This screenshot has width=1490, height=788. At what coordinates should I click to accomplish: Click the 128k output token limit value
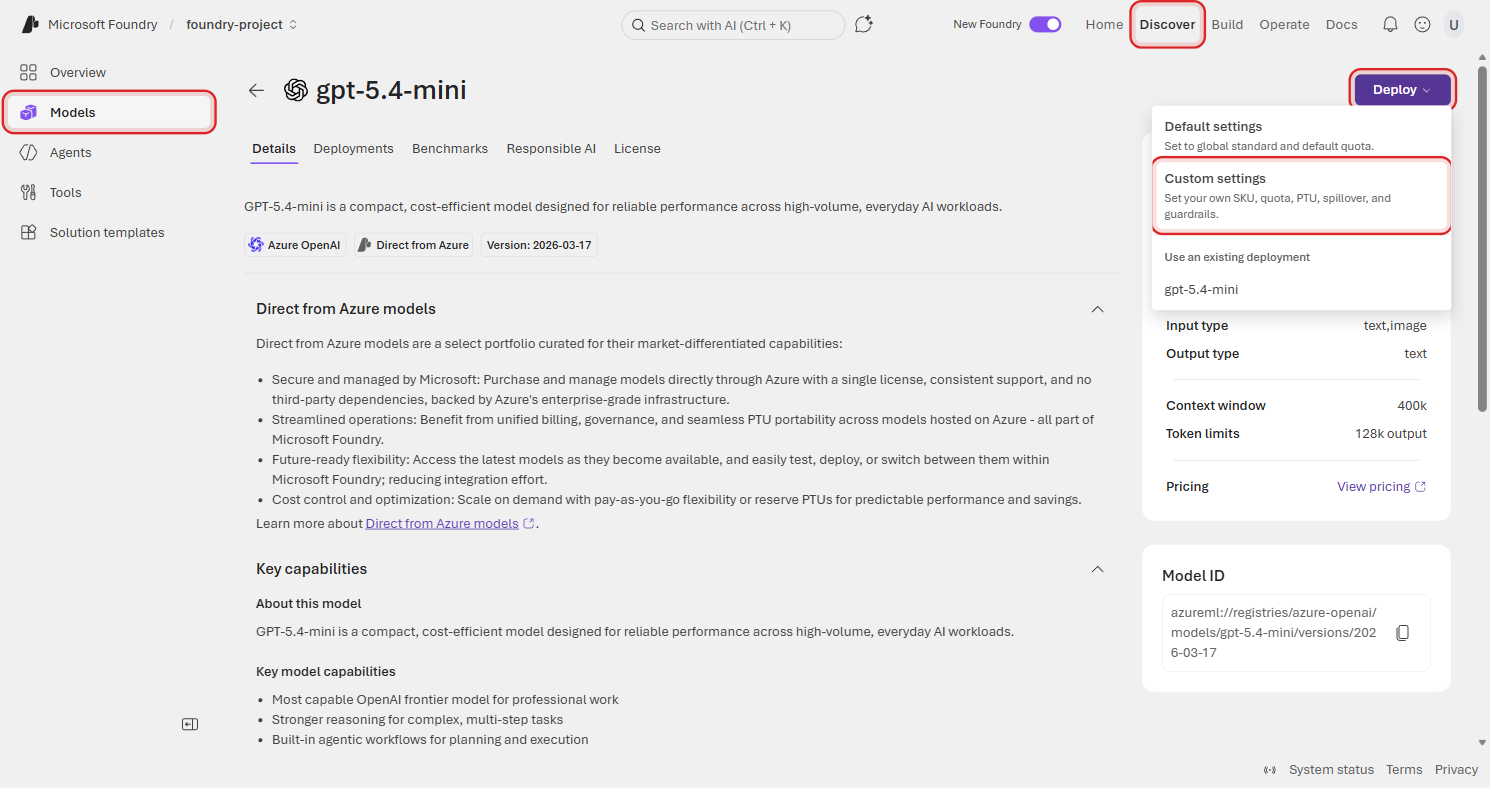[1391, 434]
